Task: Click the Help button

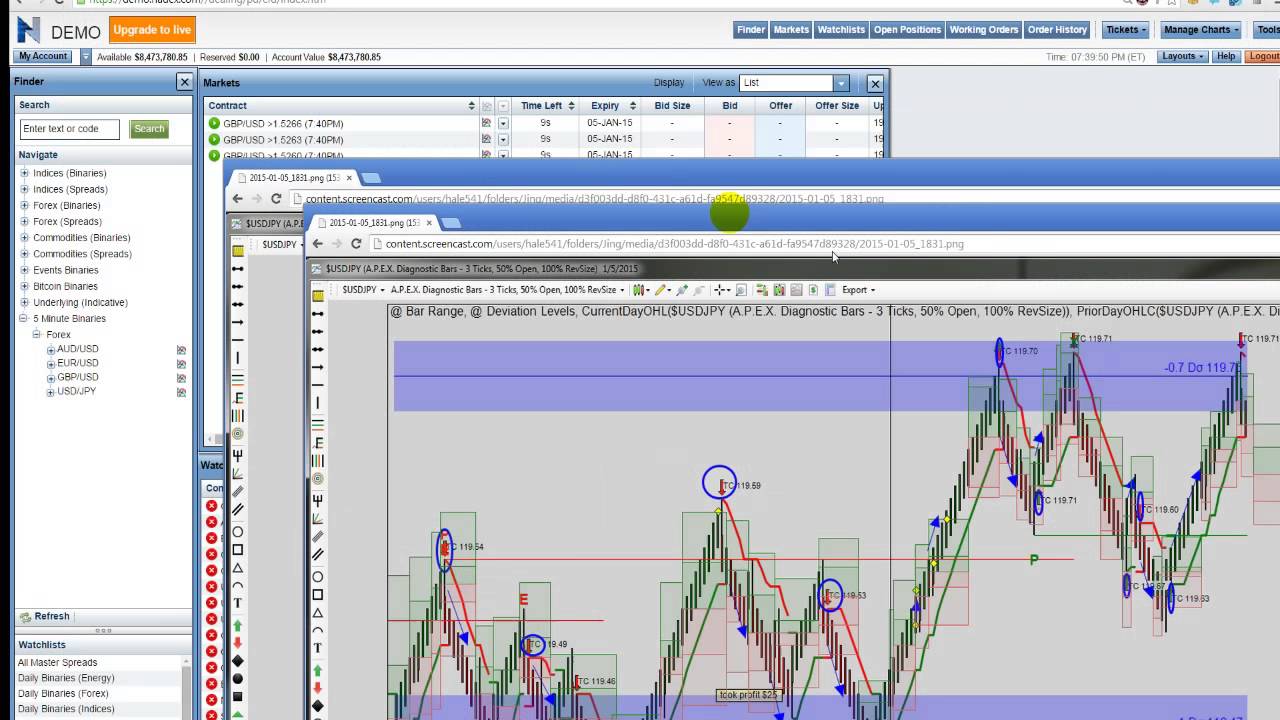Action: 1226,57
